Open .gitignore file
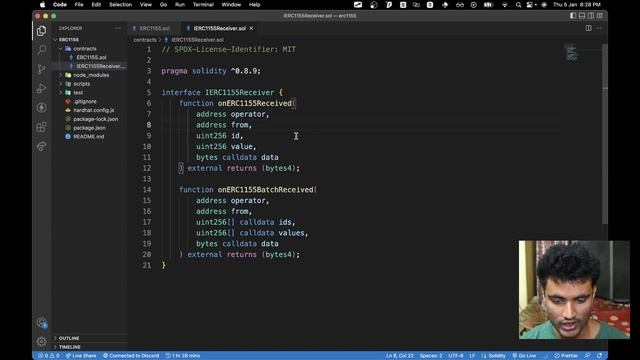This screenshot has height=360, width=640. 85,101
